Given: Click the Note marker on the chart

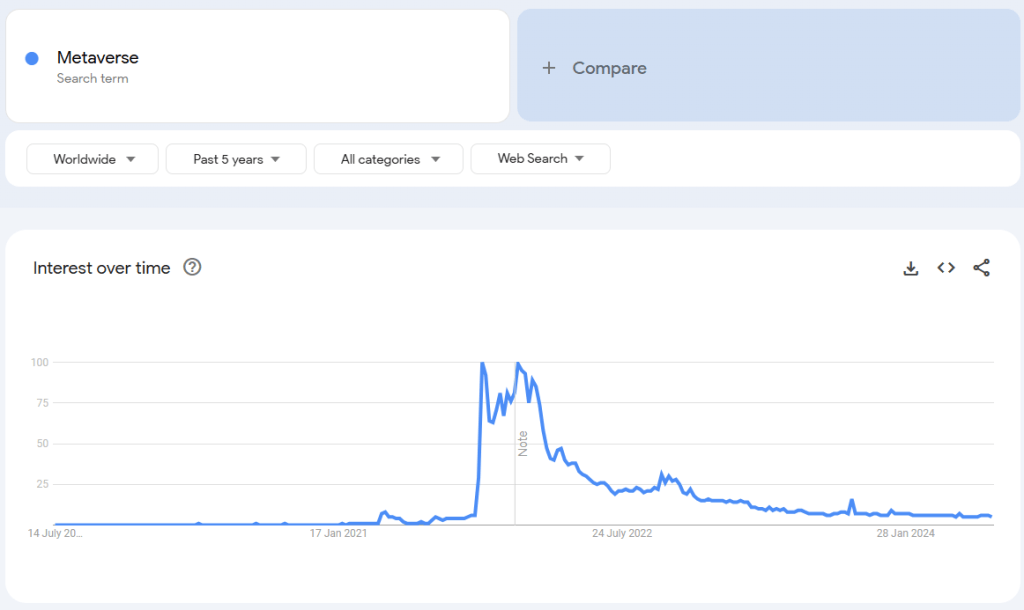Looking at the screenshot, I should pos(523,443).
